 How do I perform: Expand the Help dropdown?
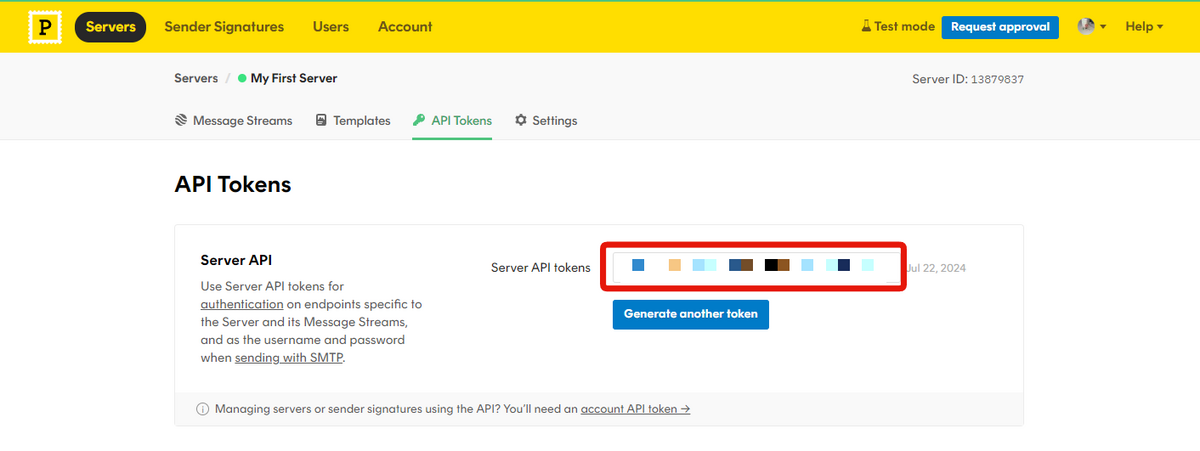1144,27
